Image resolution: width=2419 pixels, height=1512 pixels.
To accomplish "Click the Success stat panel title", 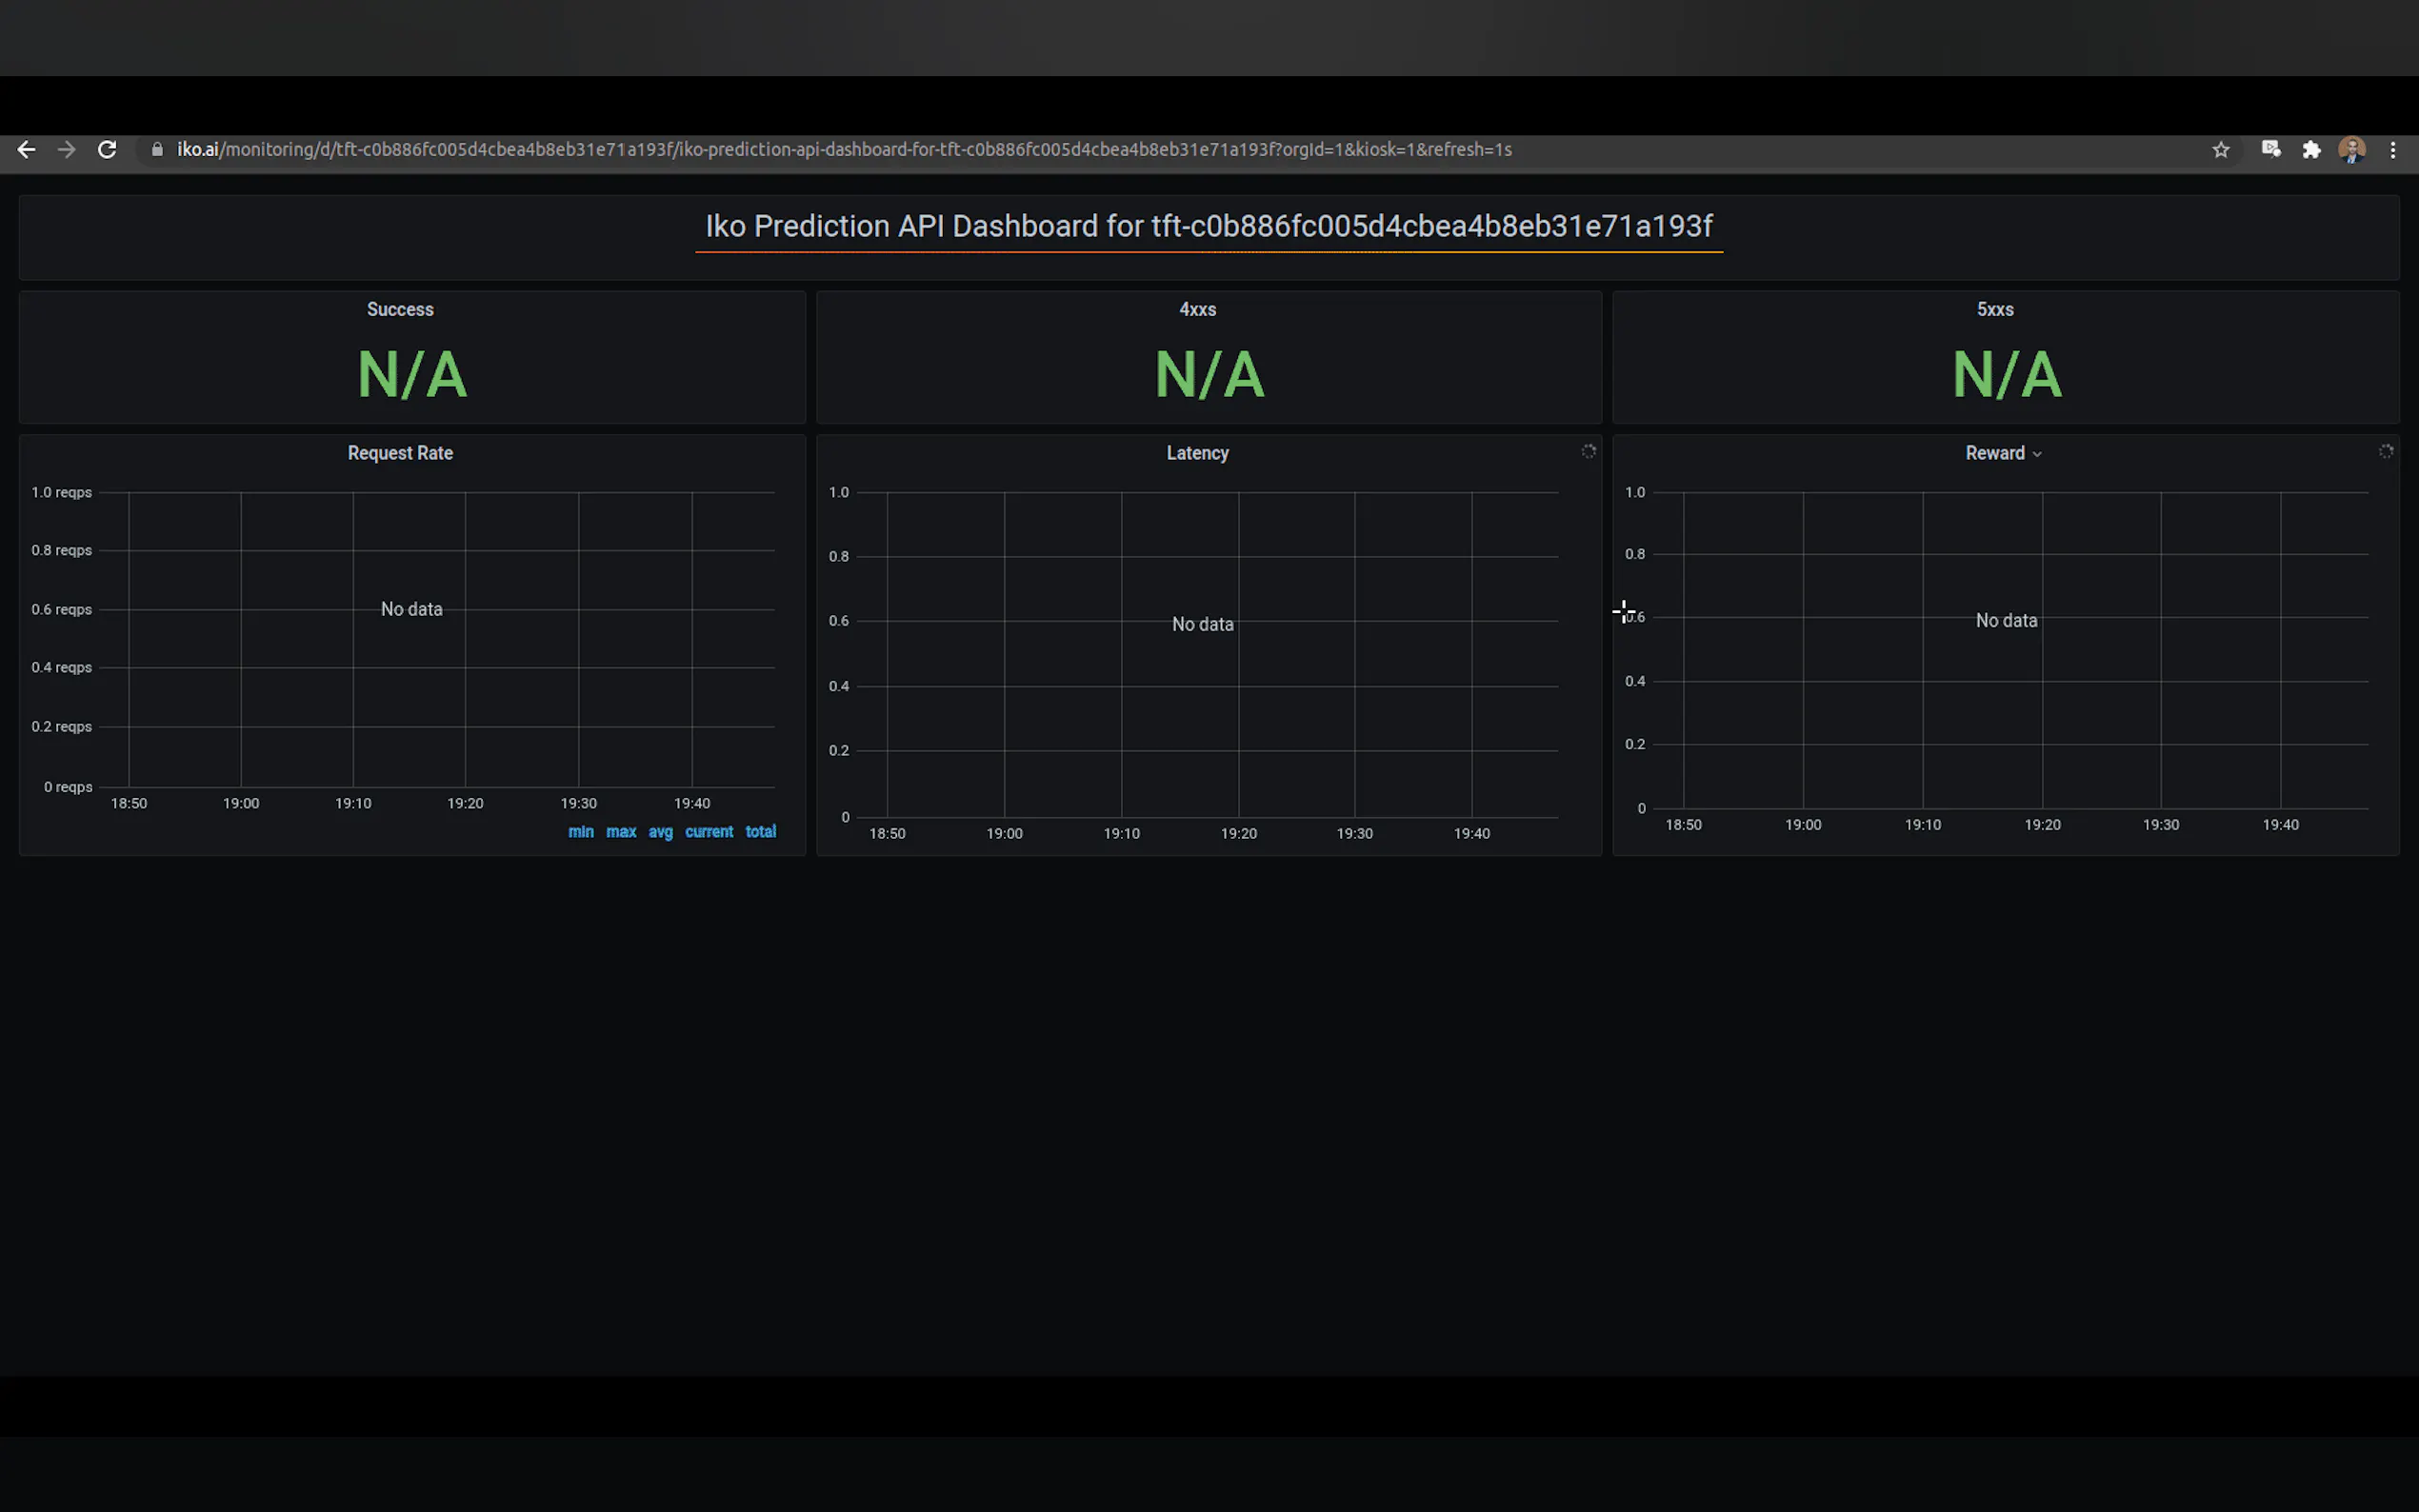I will coord(400,310).
